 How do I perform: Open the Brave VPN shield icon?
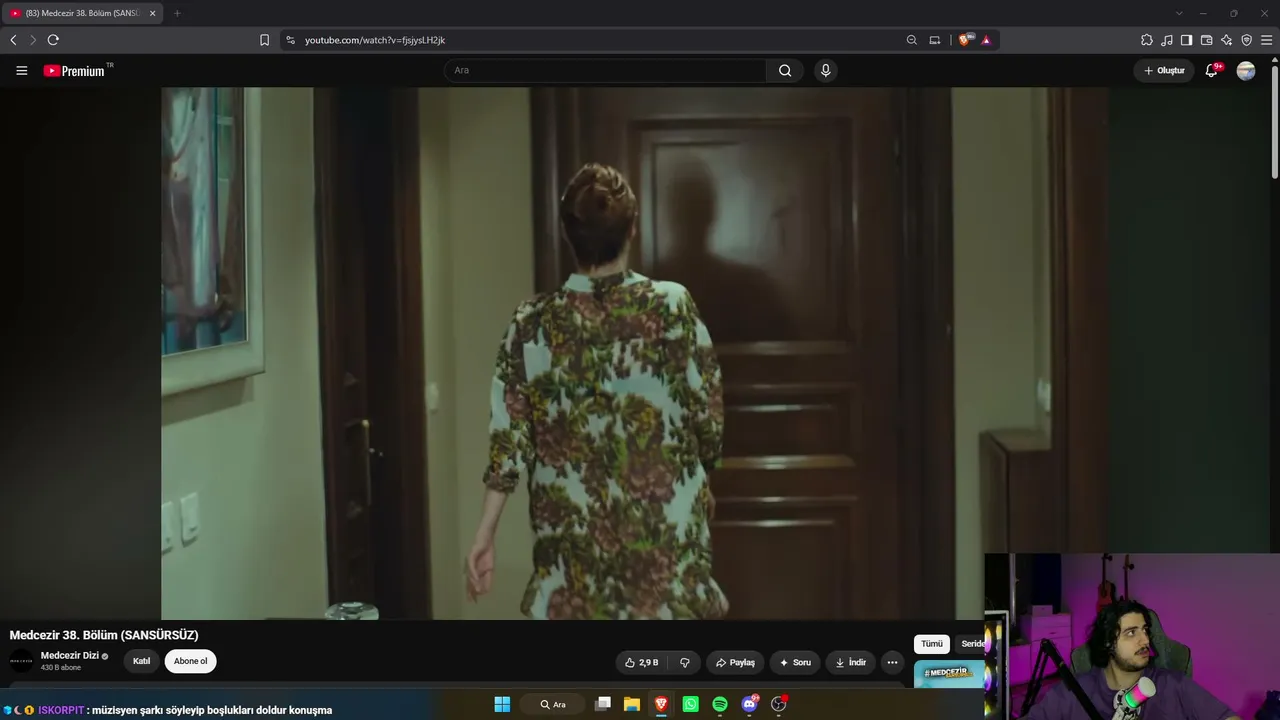[x=1247, y=40]
